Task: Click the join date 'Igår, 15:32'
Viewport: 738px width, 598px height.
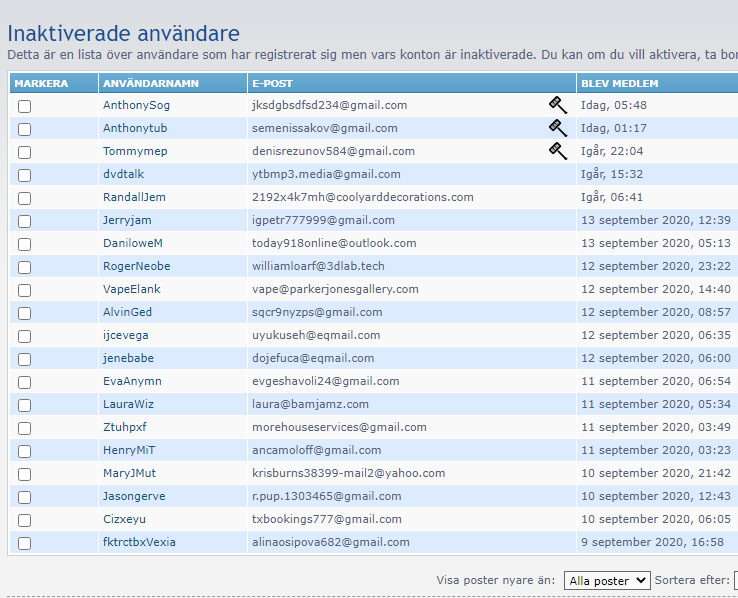Action: (612, 174)
